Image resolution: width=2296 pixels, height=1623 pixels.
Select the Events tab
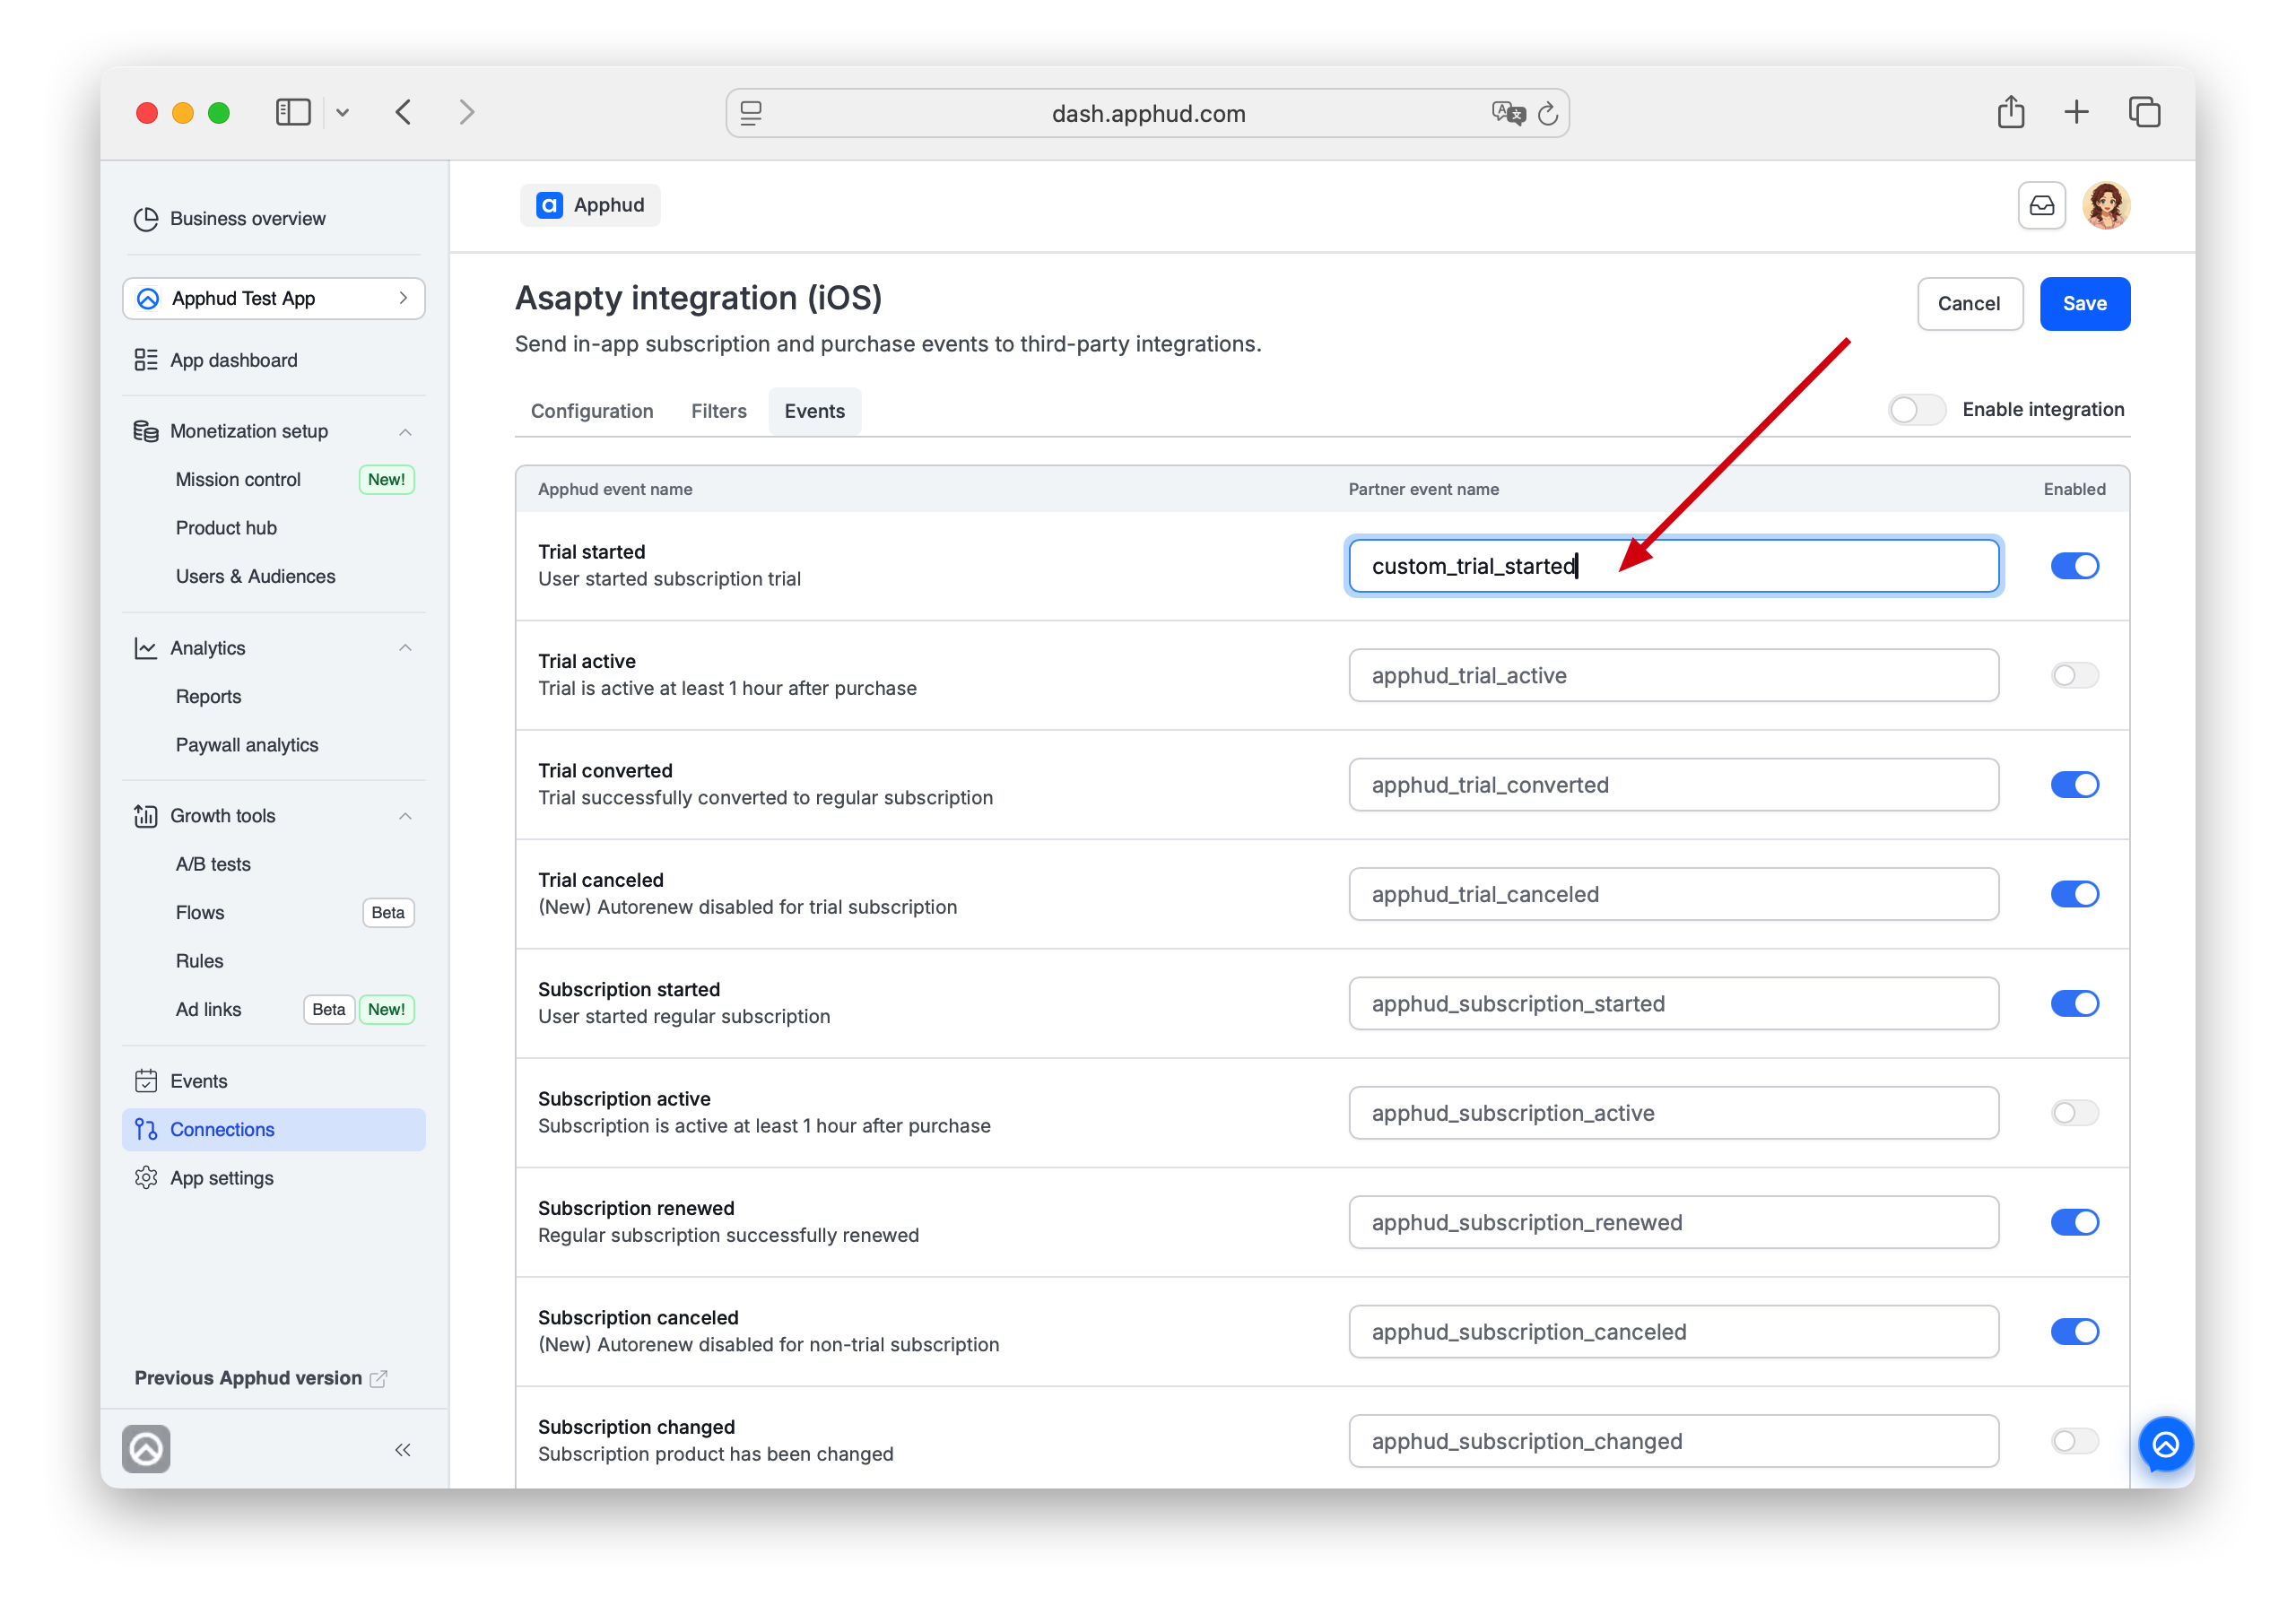814,411
